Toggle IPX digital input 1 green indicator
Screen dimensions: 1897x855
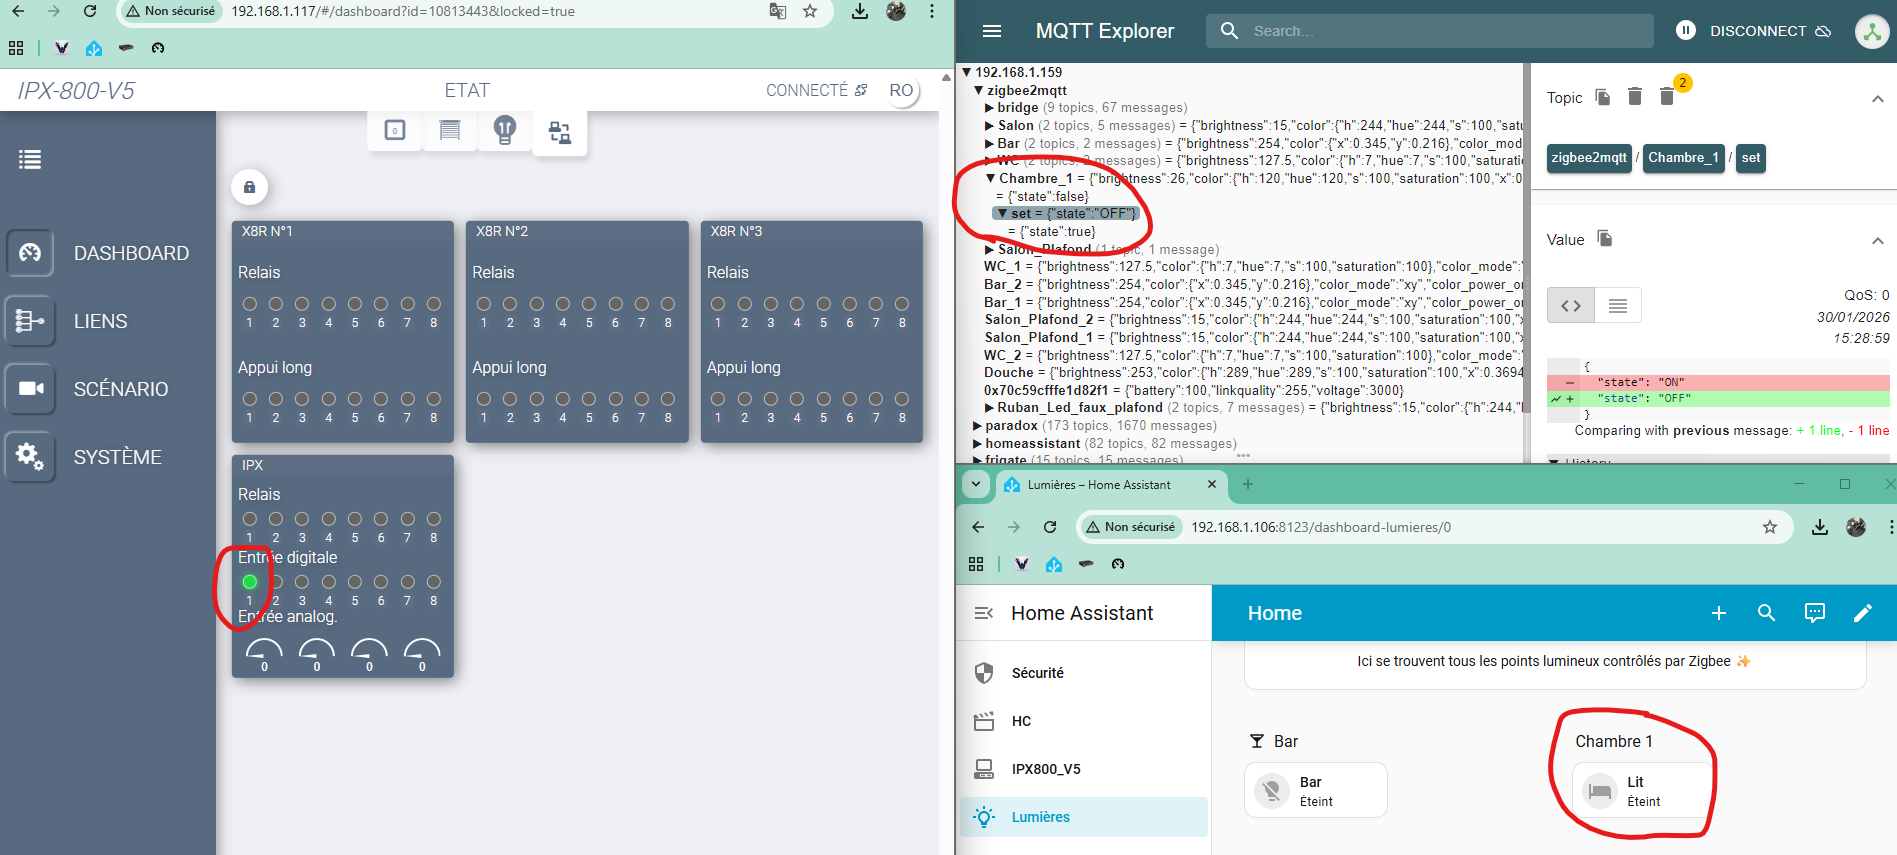(x=250, y=582)
